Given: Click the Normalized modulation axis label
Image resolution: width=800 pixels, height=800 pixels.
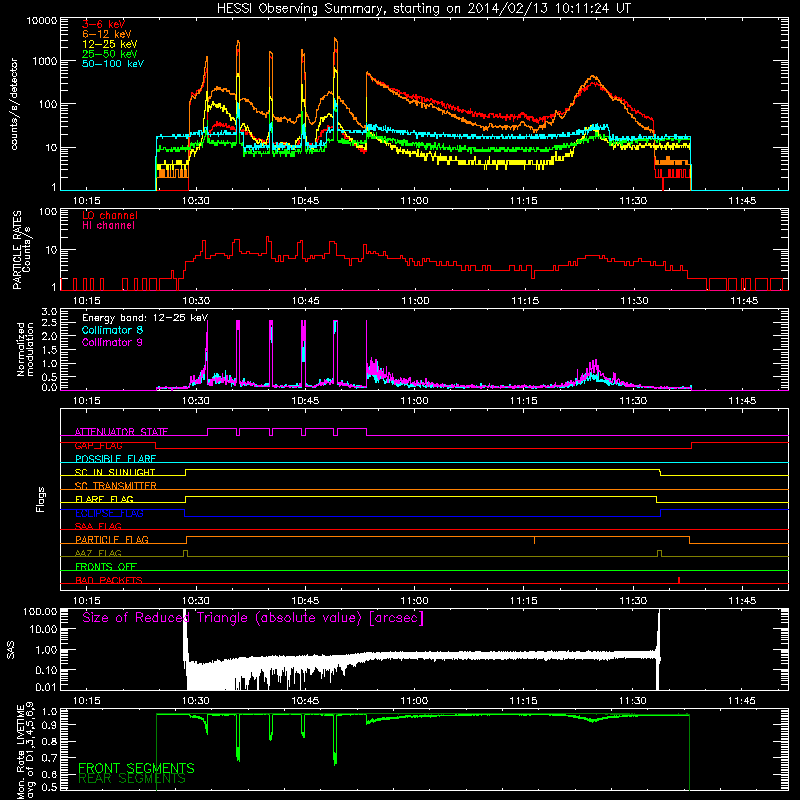Looking at the screenshot, I should (25, 349).
